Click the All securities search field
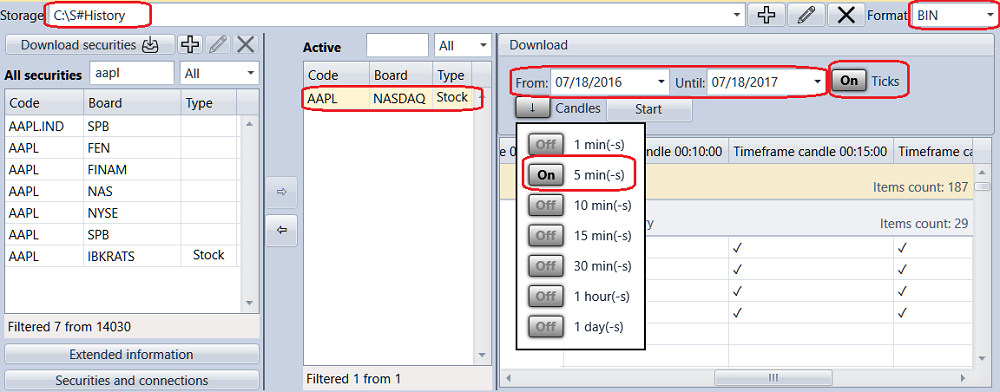 132,74
